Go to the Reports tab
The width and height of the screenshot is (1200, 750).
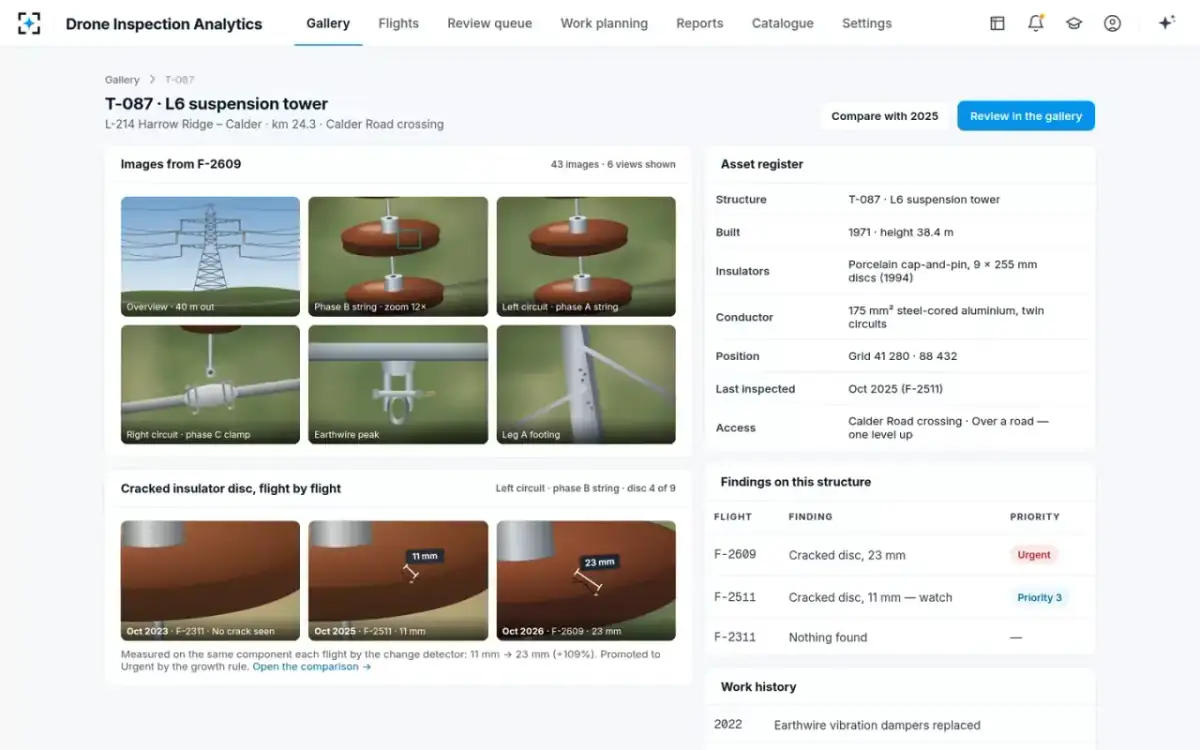pyautogui.click(x=699, y=23)
